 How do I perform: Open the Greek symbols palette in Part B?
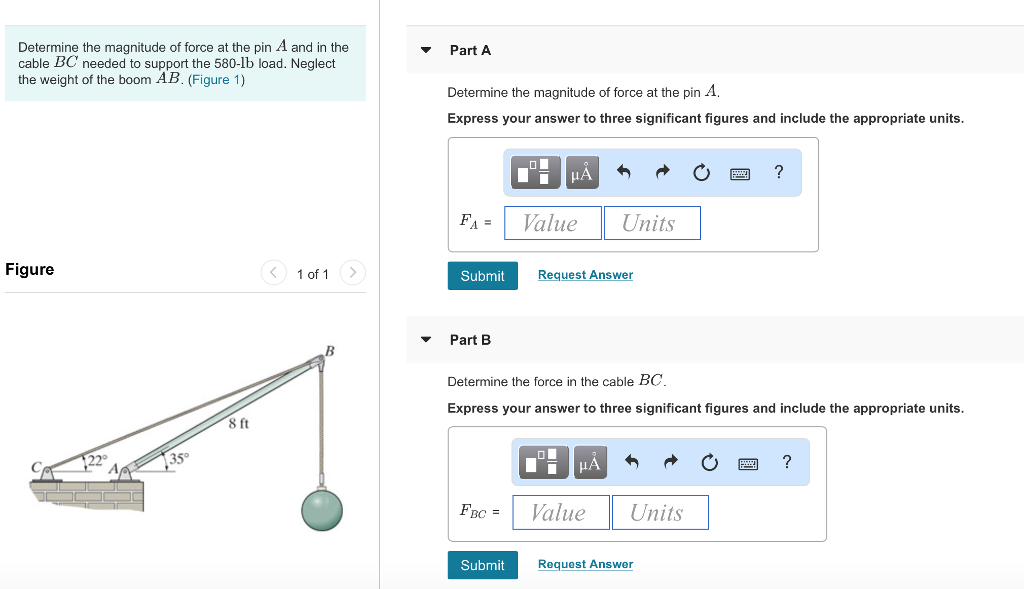[x=589, y=462]
